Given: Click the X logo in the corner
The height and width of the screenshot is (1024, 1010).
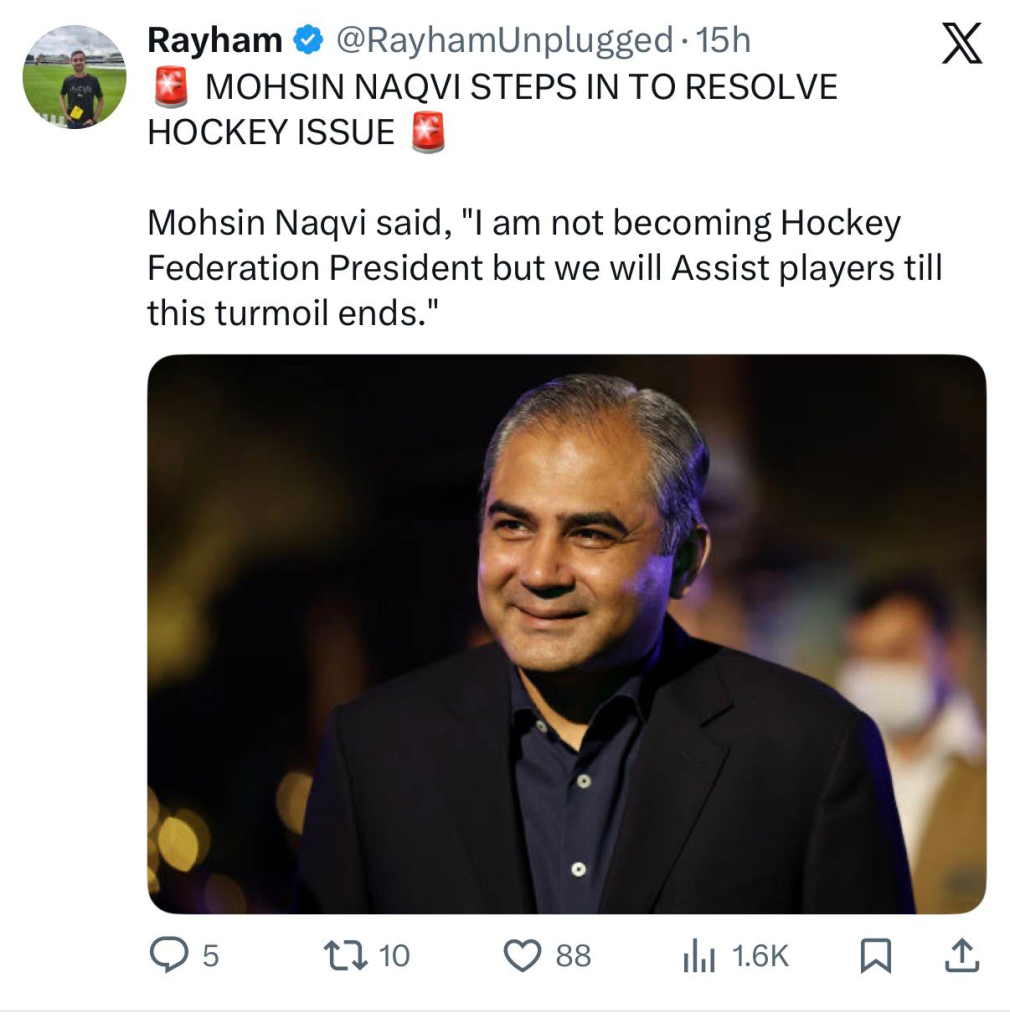Looking at the screenshot, I should click(x=962, y=45).
